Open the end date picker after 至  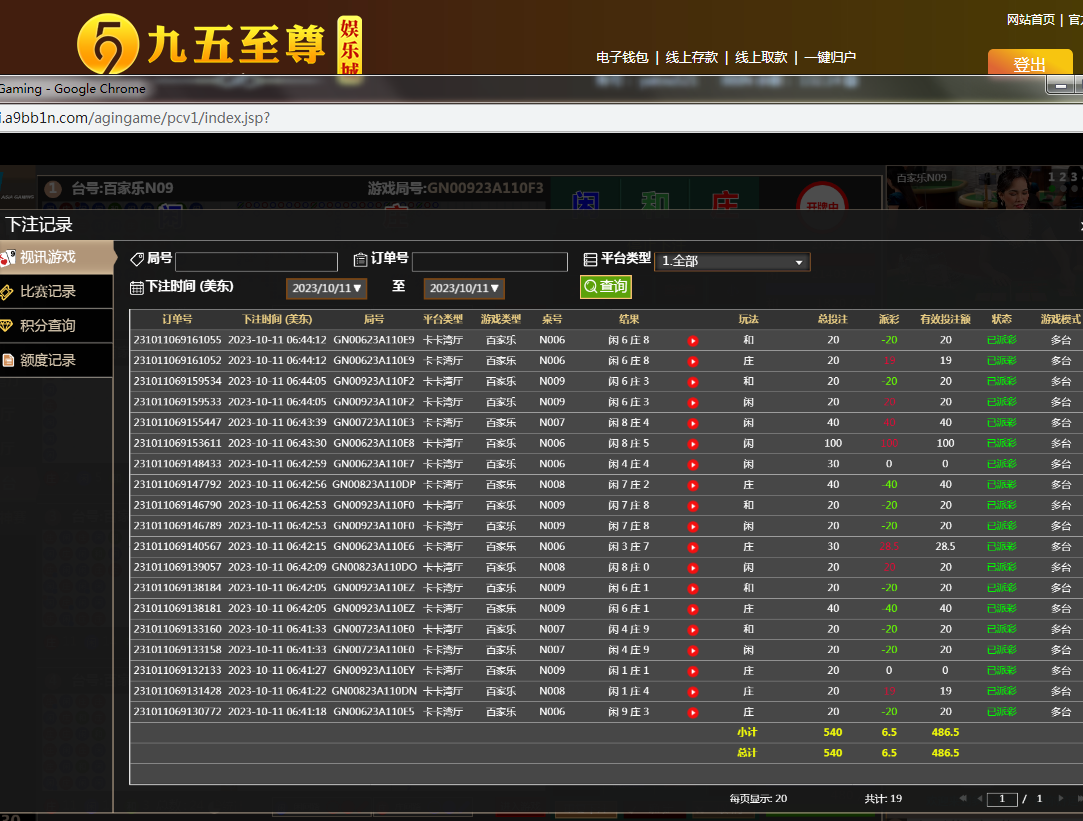[x=464, y=289]
